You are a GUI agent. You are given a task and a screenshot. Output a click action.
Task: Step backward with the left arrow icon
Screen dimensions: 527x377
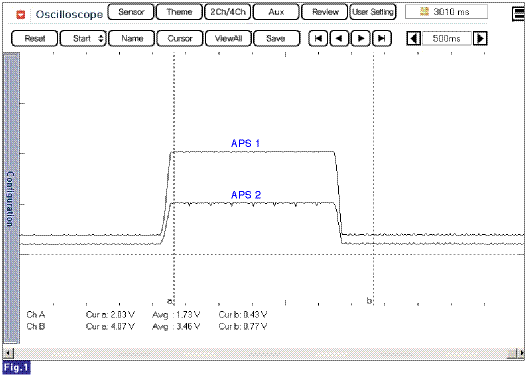(x=339, y=38)
